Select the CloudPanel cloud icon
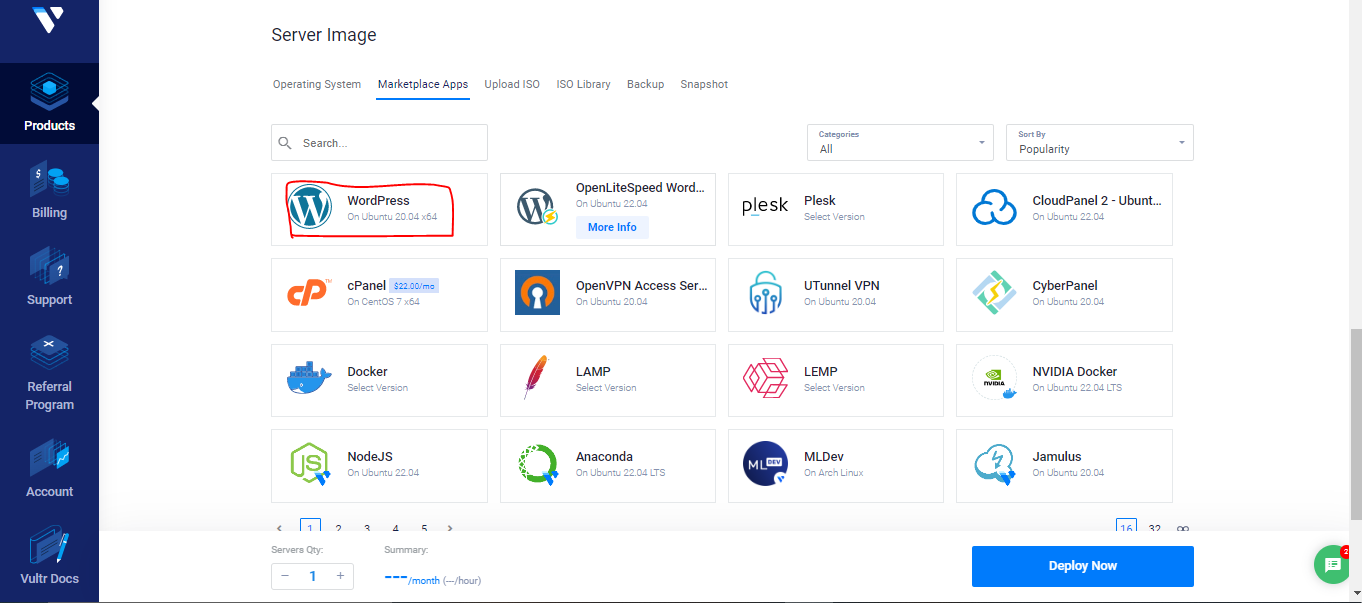The image size is (1362, 603). 995,208
